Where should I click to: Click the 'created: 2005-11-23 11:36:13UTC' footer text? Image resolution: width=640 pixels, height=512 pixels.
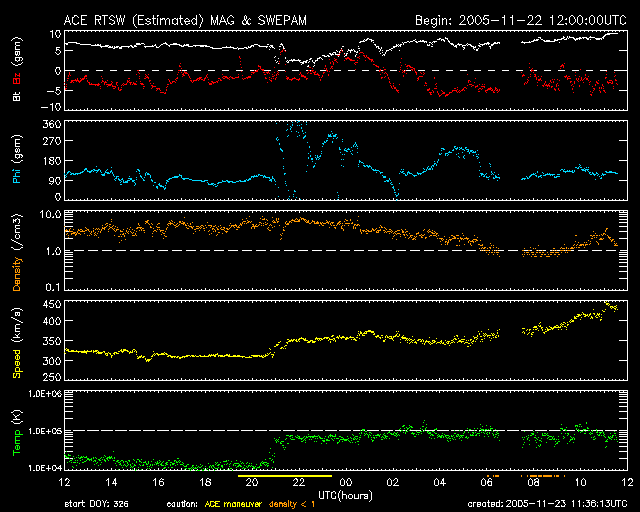click(547, 504)
